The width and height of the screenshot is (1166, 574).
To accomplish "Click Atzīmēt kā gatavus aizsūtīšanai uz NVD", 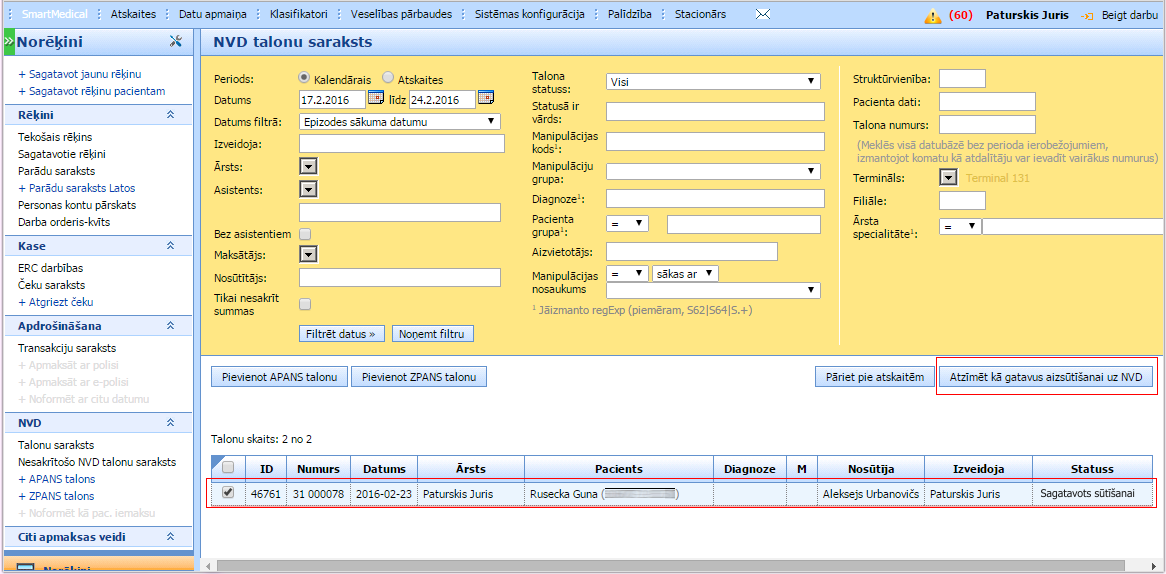I will [x=1045, y=377].
